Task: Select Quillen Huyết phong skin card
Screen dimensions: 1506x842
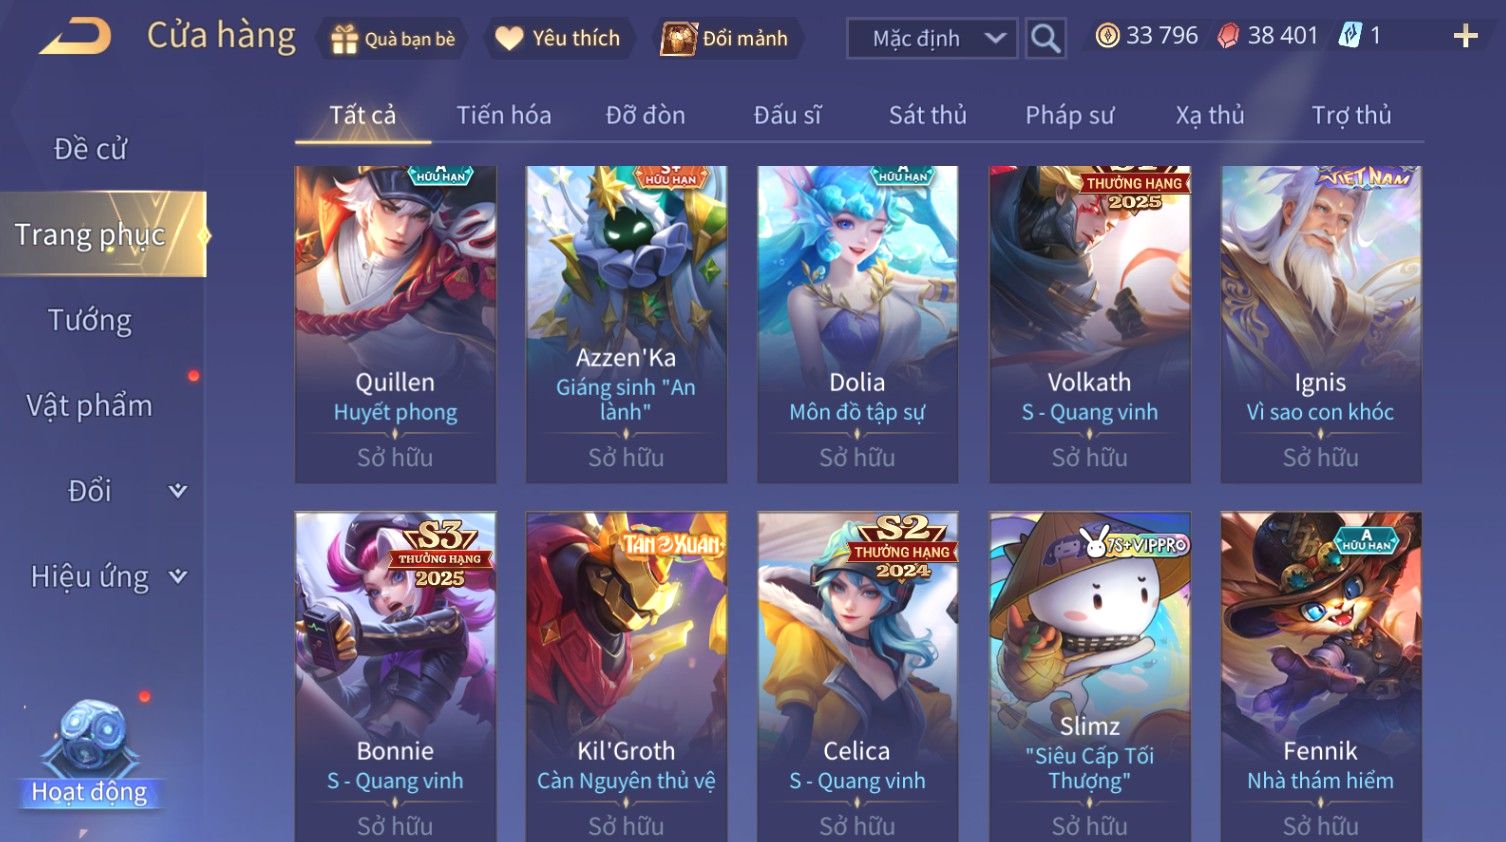Action: tap(395, 325)
